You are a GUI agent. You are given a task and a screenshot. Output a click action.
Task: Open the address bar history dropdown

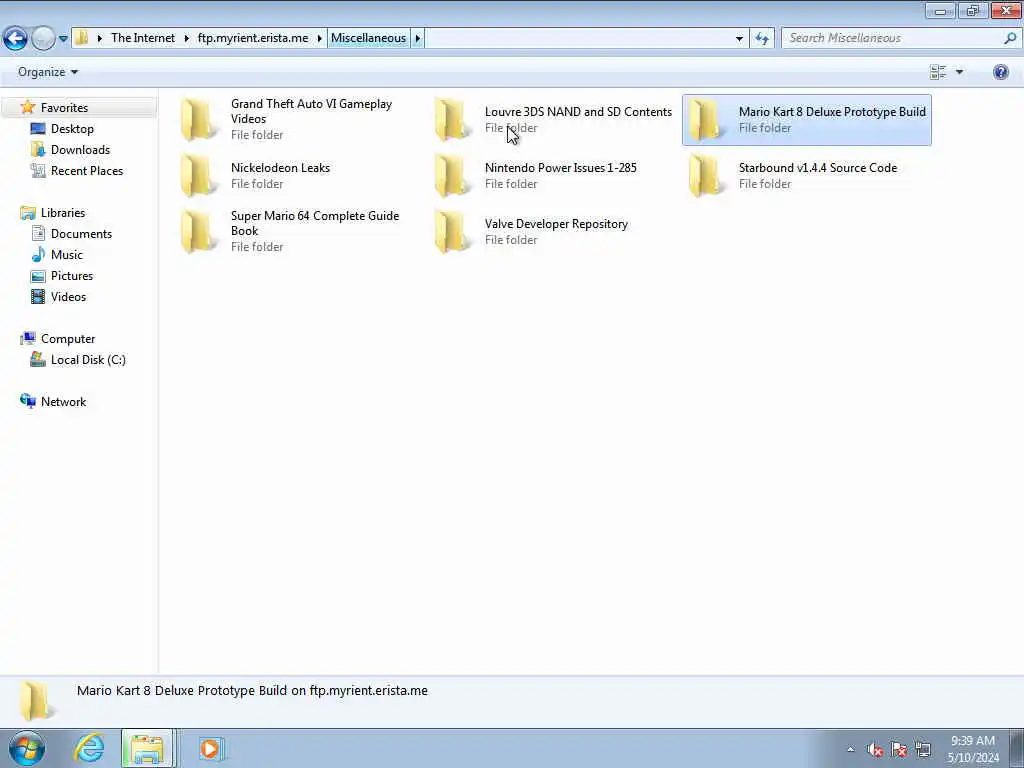coord(739,38)
